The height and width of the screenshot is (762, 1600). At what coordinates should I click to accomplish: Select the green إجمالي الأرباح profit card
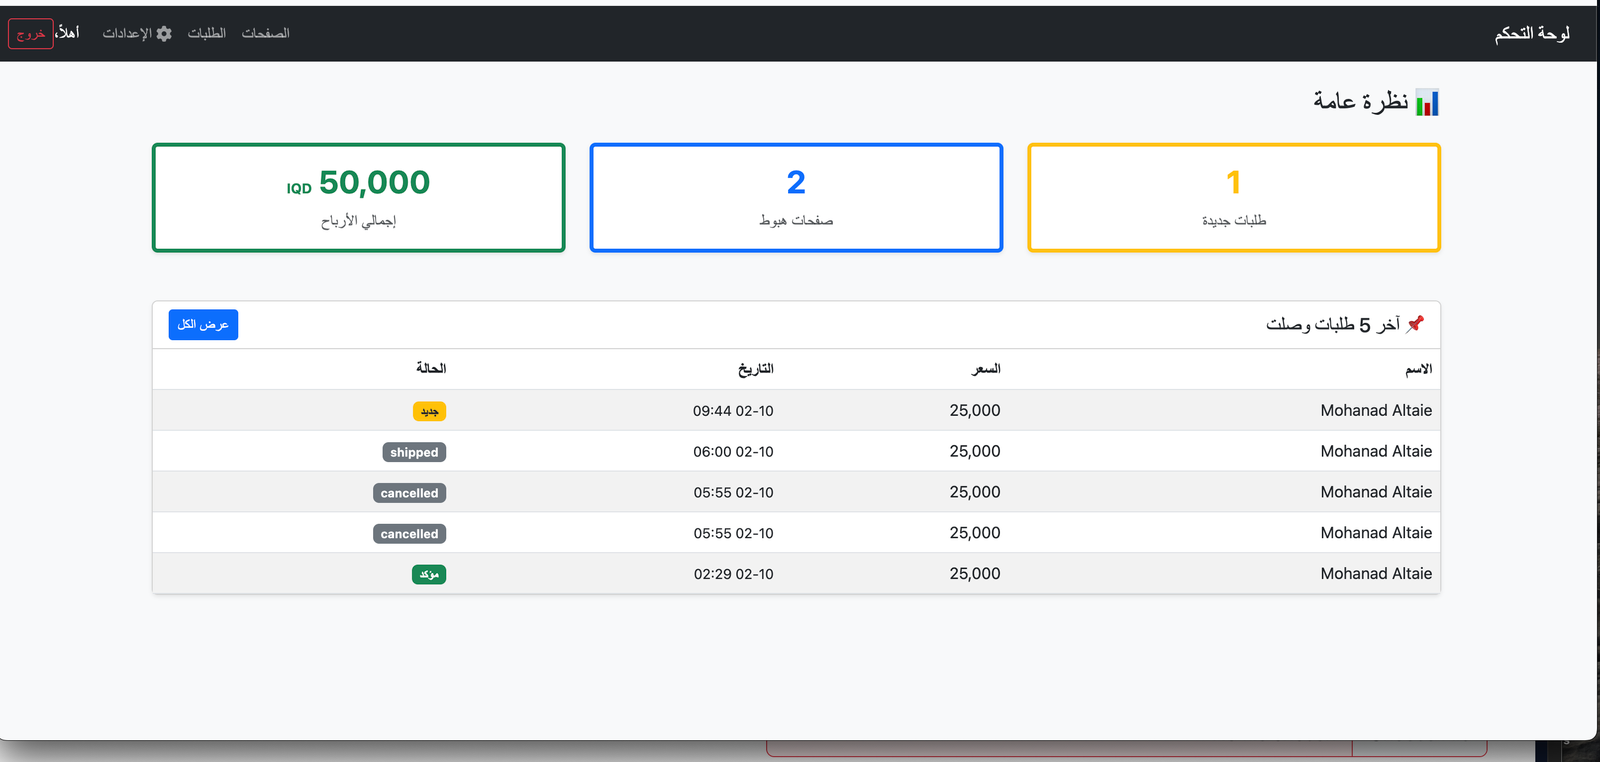pos(358,198)
